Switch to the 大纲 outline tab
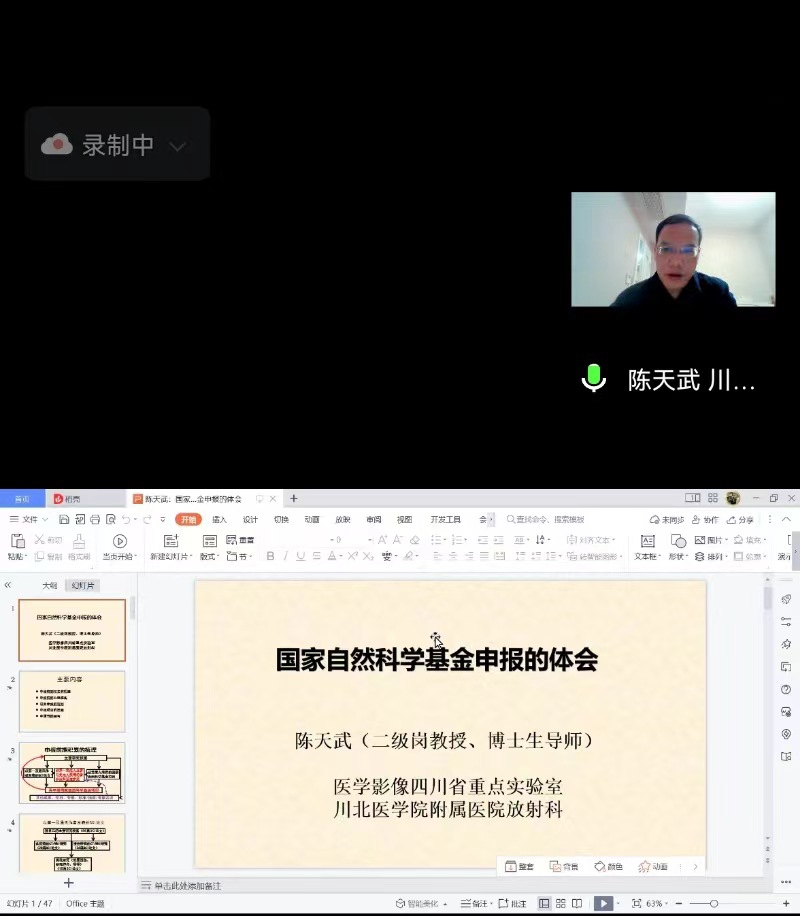Viewport: 800px width, 916px height. coord(49,585)
